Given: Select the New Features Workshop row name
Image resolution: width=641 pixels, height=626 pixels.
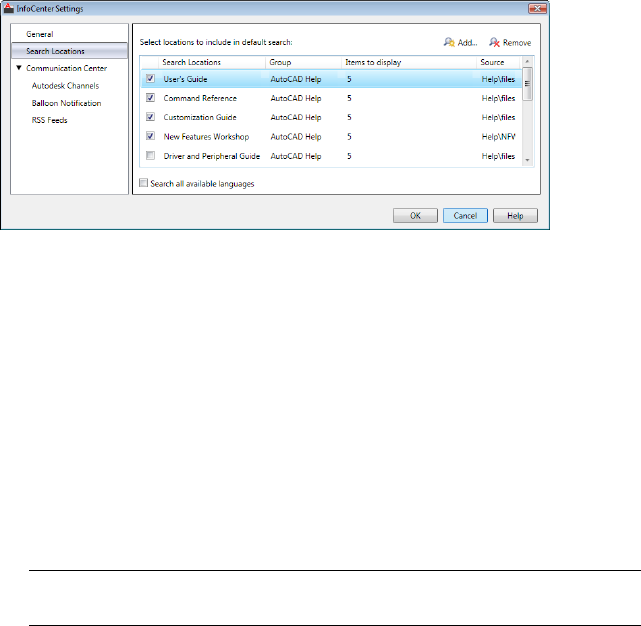Looking at the screenshot, I should click(x=206, y=137).
